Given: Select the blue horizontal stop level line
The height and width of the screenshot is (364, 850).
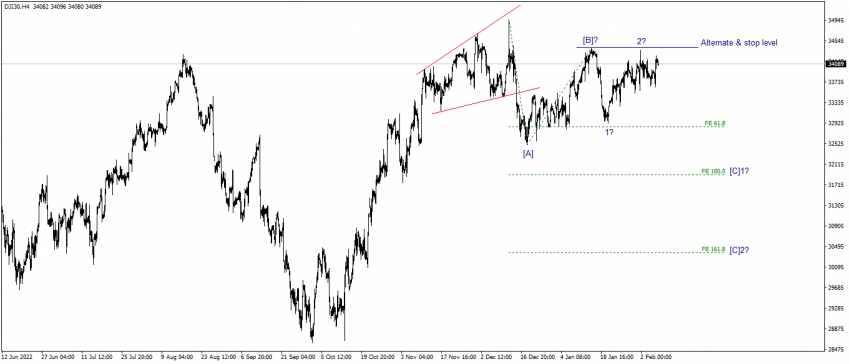Looking at the screenshot, I should click(637, 47).
